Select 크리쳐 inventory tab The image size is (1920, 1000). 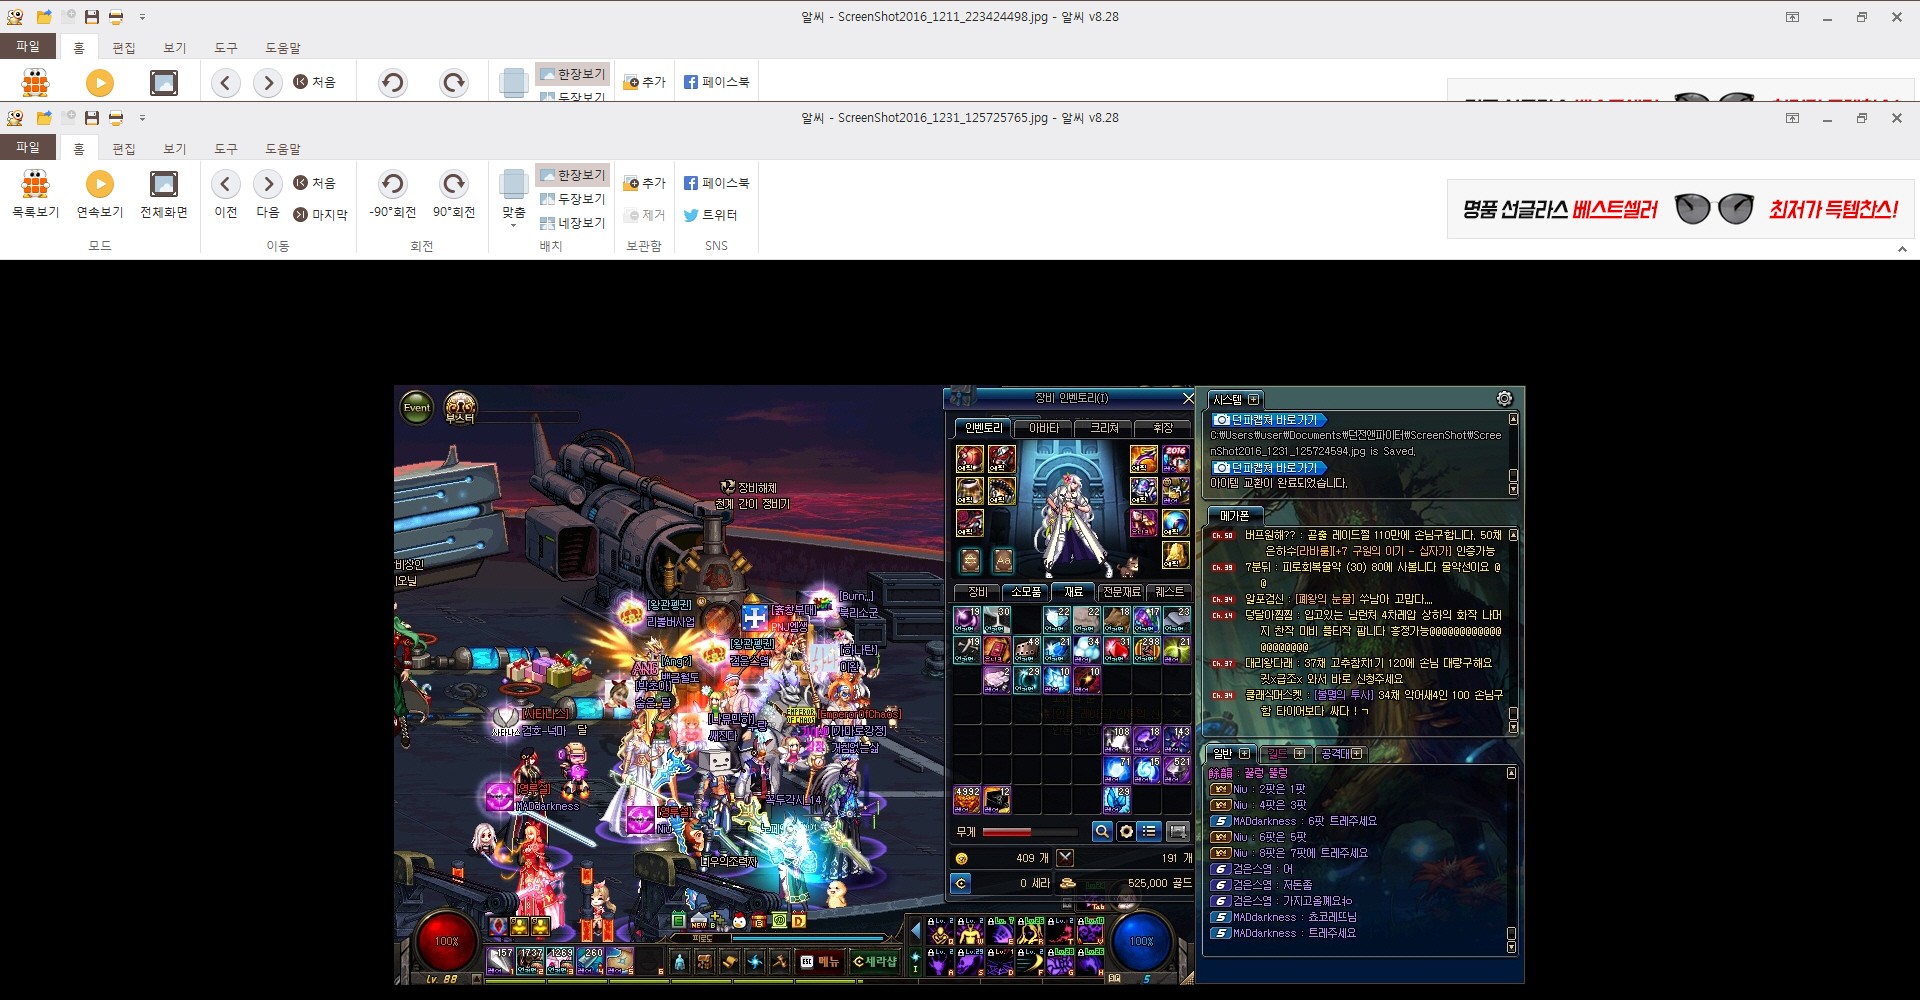point(1104,428)
